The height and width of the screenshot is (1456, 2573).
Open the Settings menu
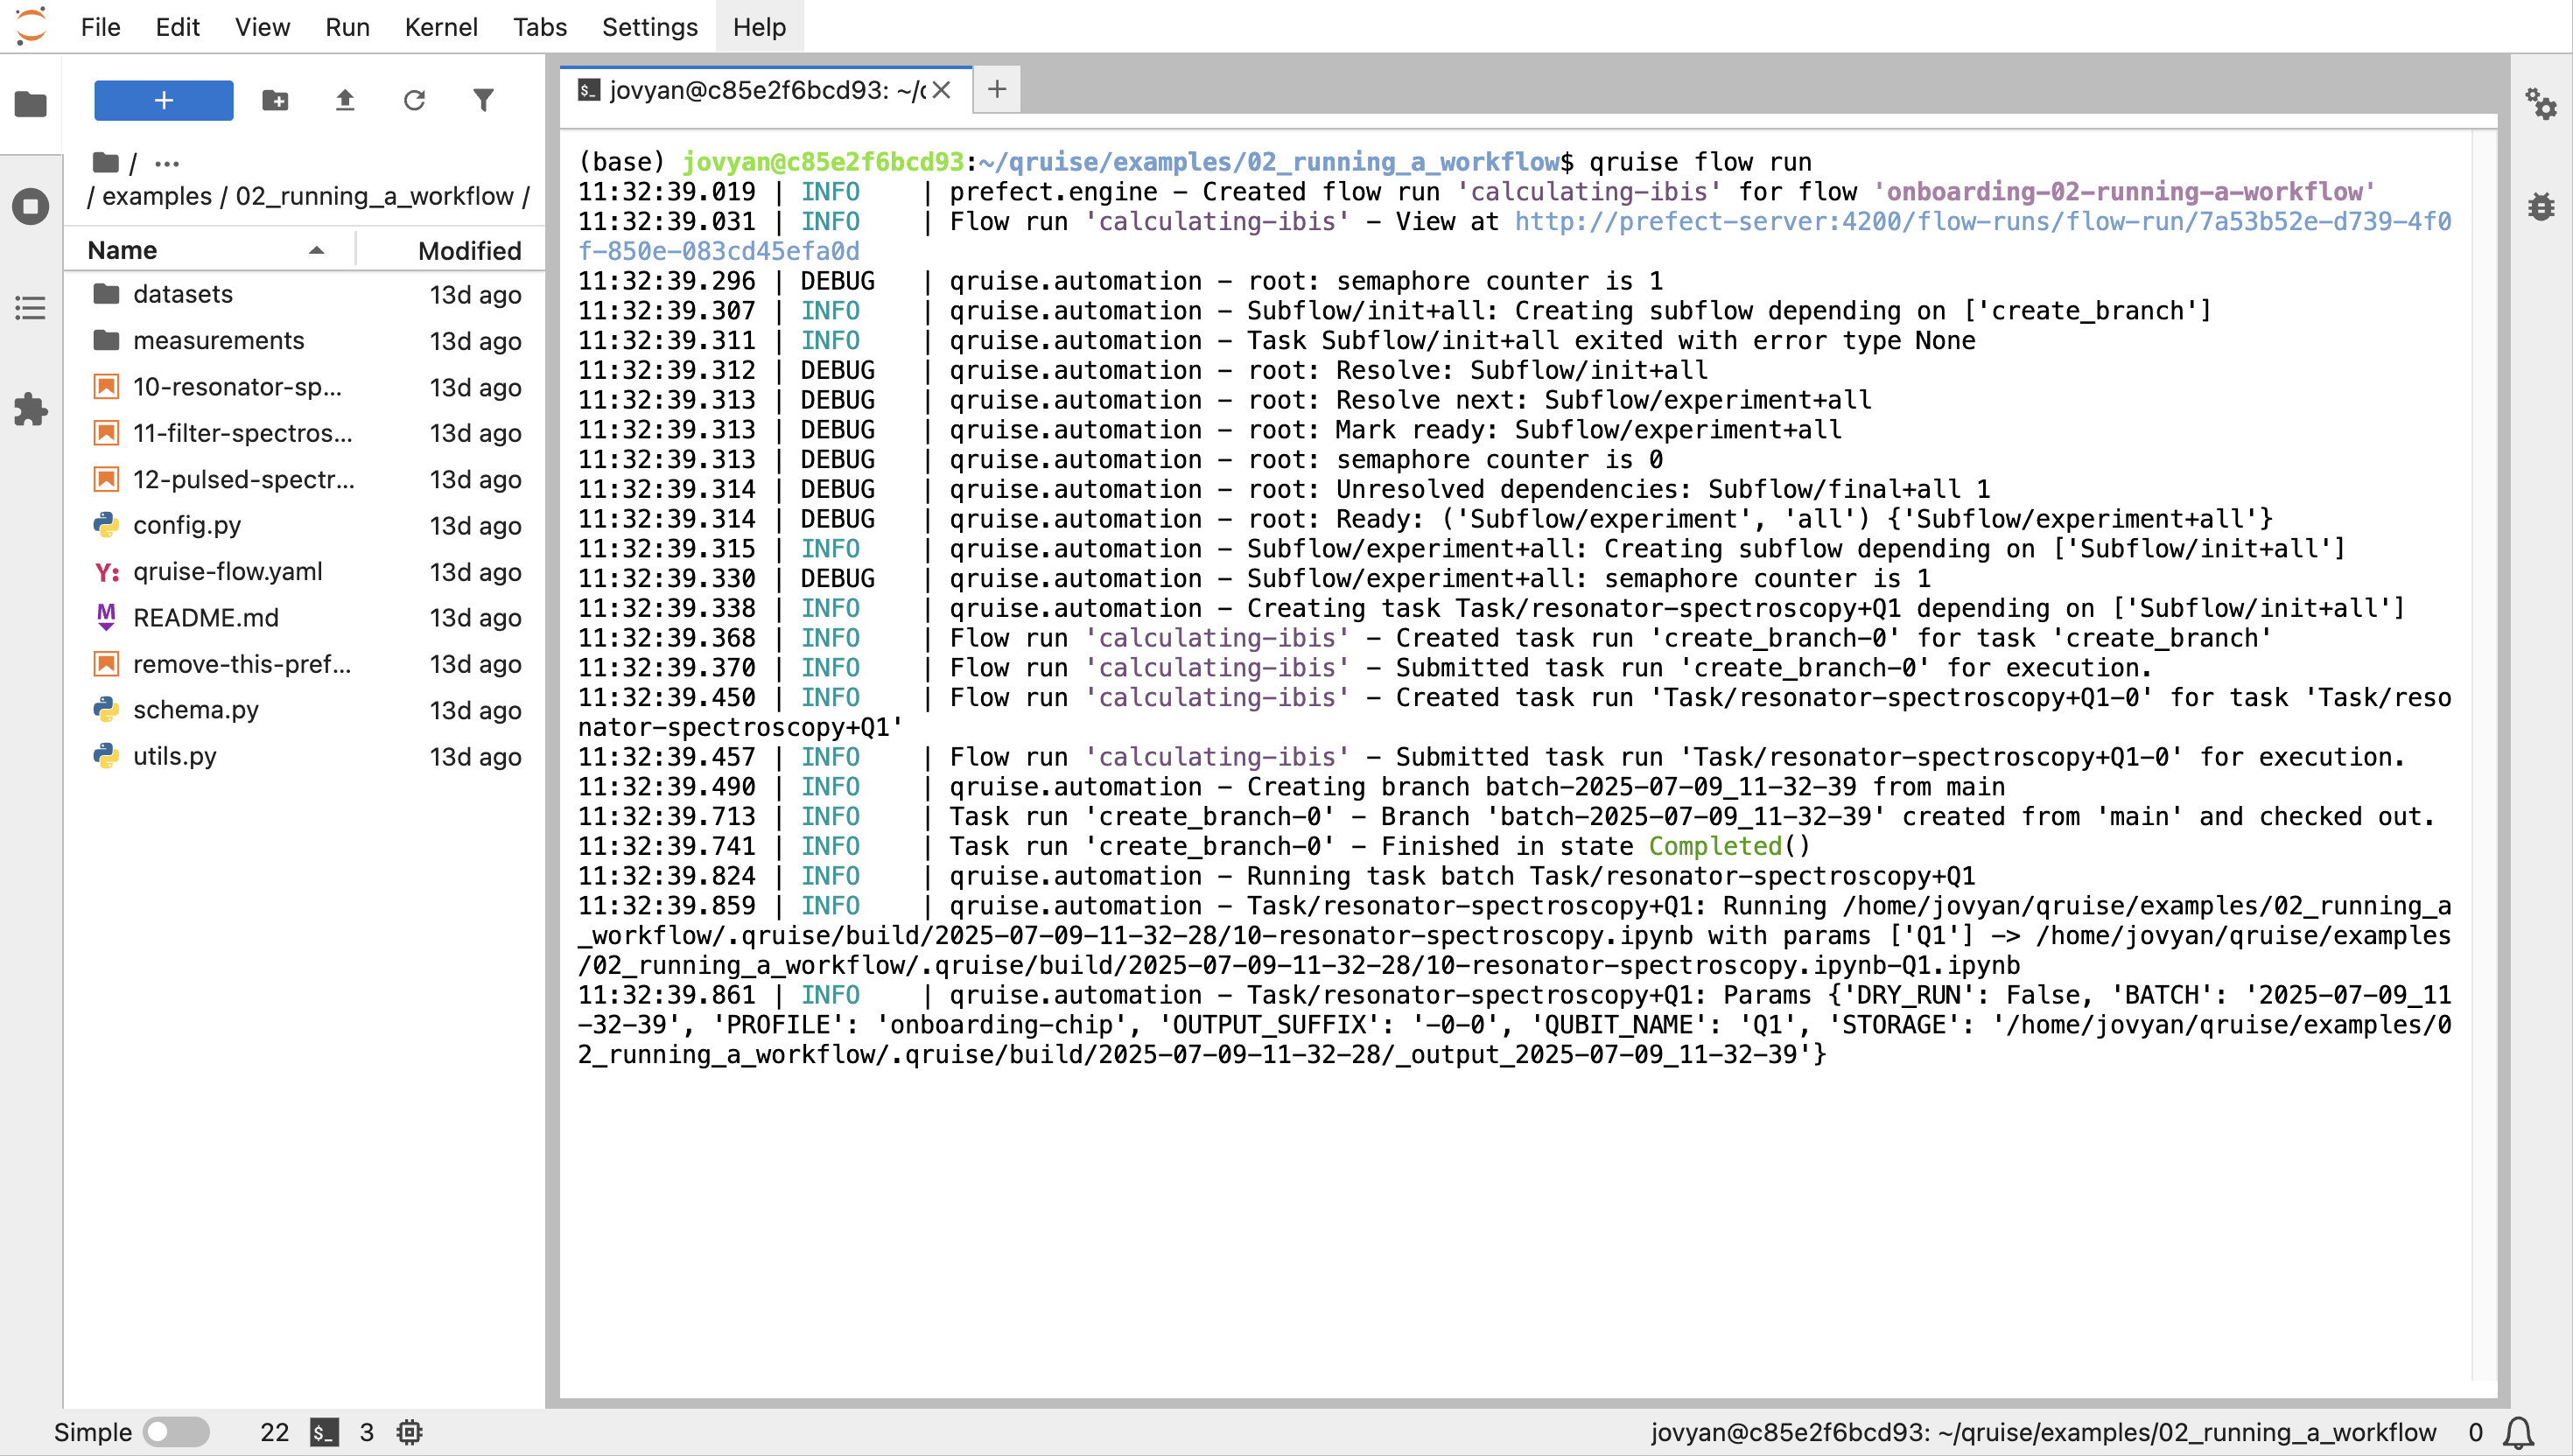point(649,27)
